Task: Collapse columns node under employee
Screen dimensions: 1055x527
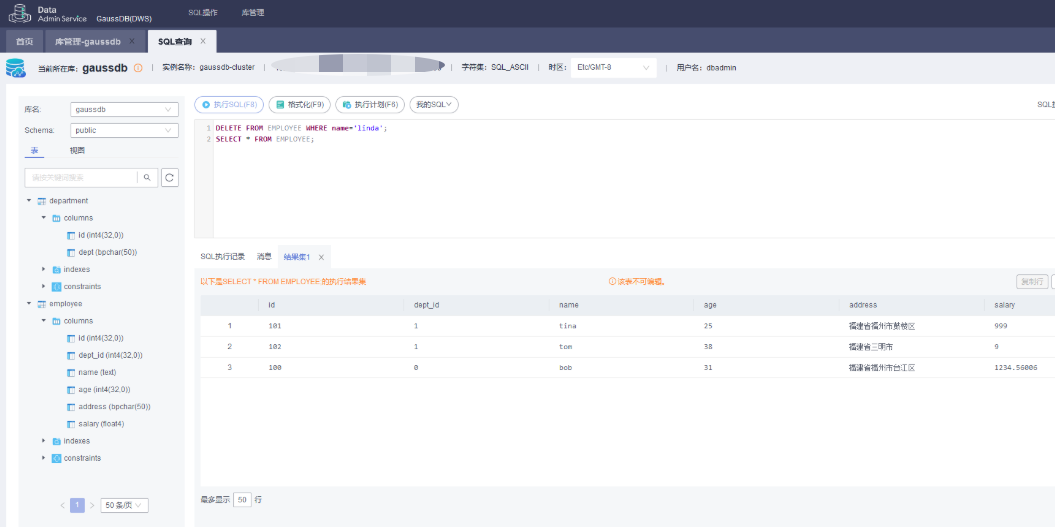Action: pos(44,321)
